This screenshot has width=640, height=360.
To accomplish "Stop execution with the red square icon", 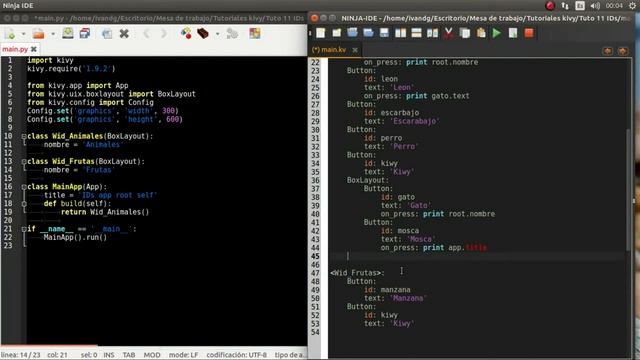I will (x=529, y=33).
